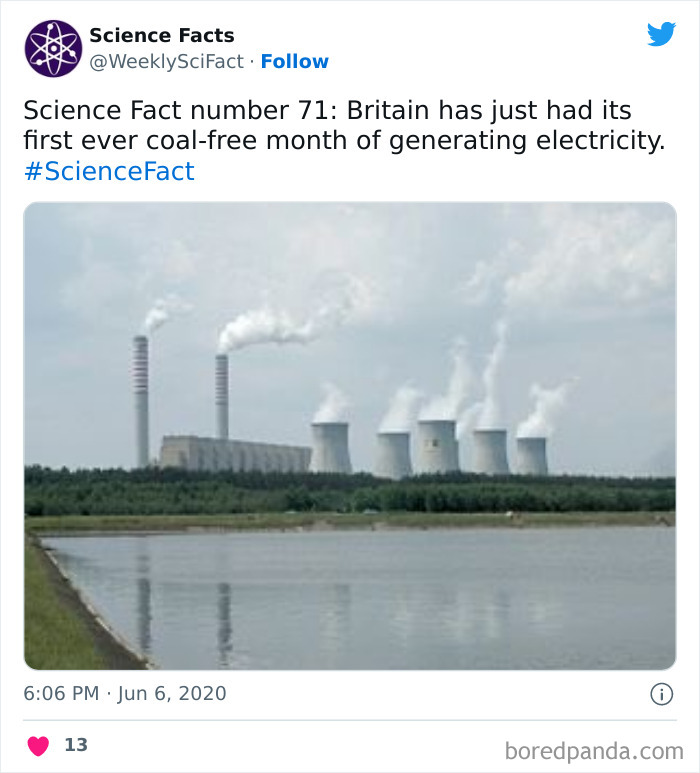700x773 pixels.
Task: Like the tweet with the heart icon
Action: tap(38, 745)
